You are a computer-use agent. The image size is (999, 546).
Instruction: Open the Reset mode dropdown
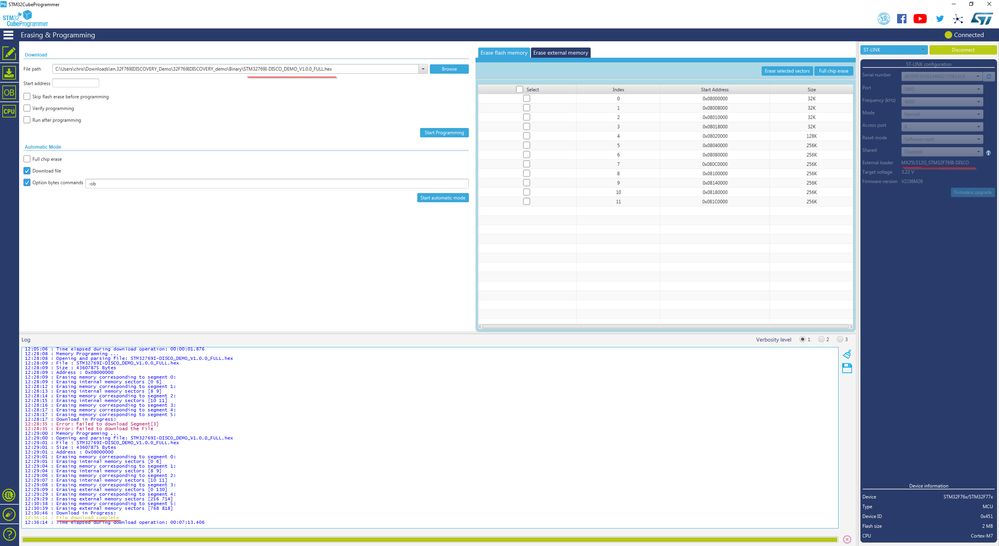click(942, 139)
